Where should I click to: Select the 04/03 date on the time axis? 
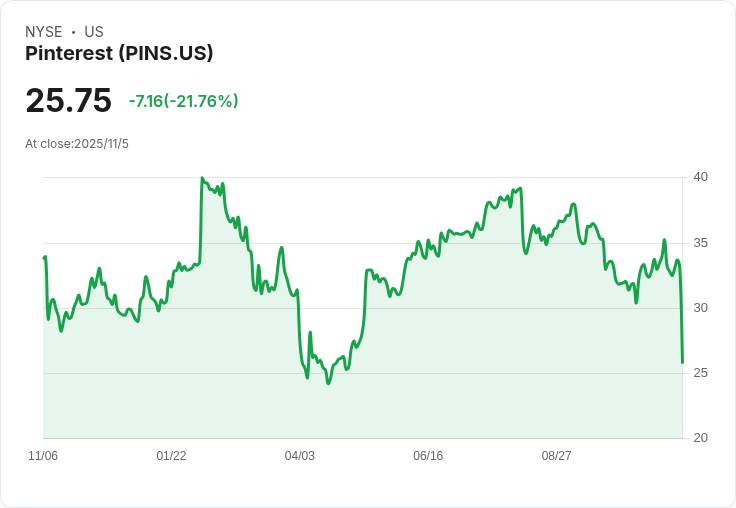point(300,456)
